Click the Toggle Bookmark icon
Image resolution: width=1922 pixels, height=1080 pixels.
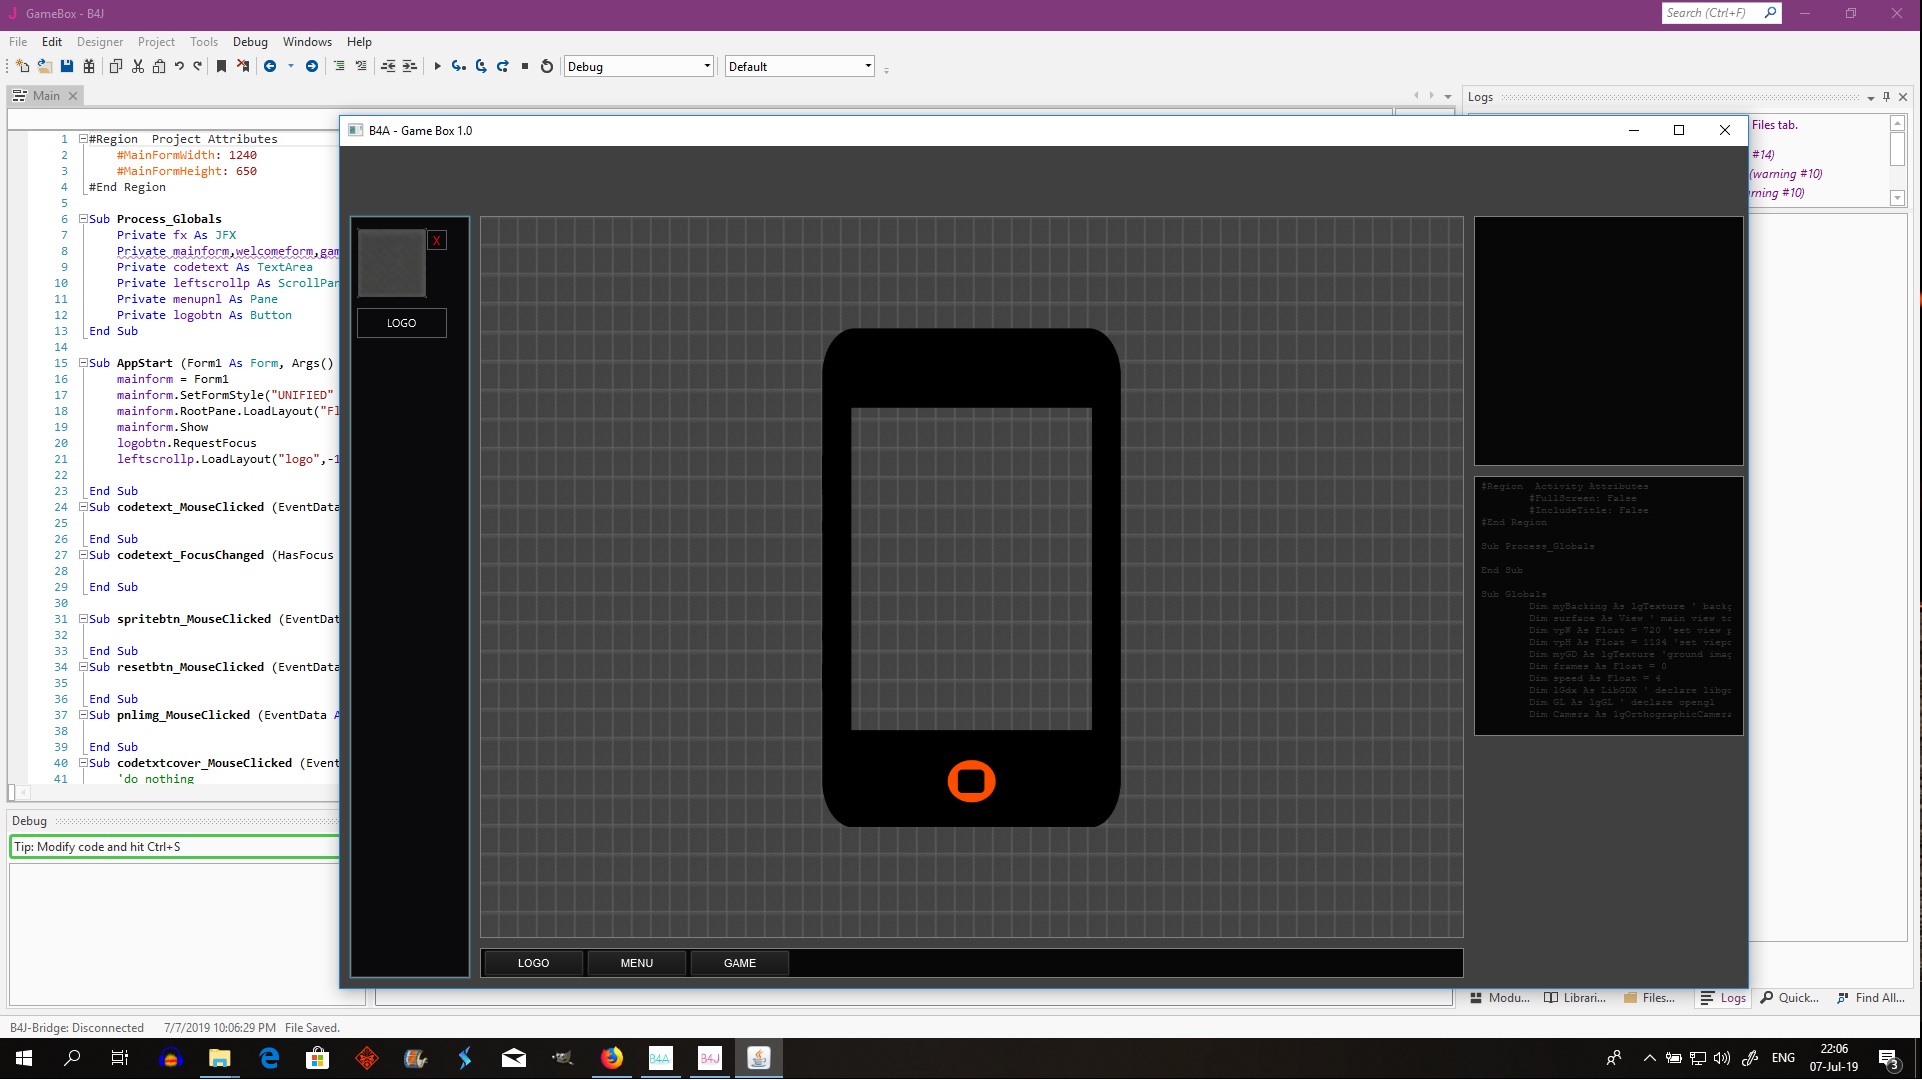(x=221, y=66)
